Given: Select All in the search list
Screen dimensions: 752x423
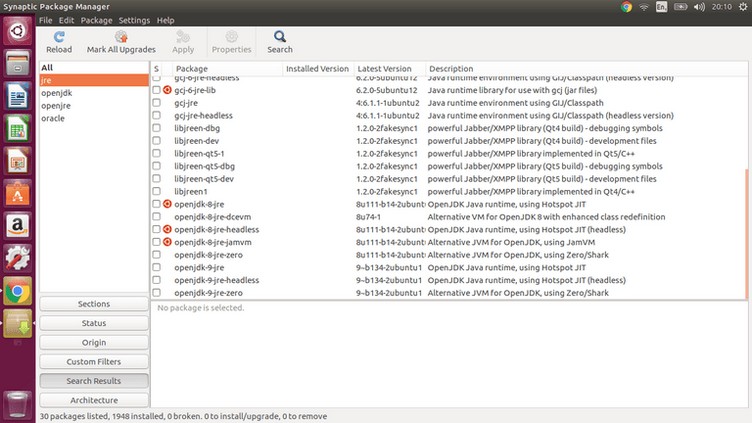Looking at the screenshot, I should [94, 68].
